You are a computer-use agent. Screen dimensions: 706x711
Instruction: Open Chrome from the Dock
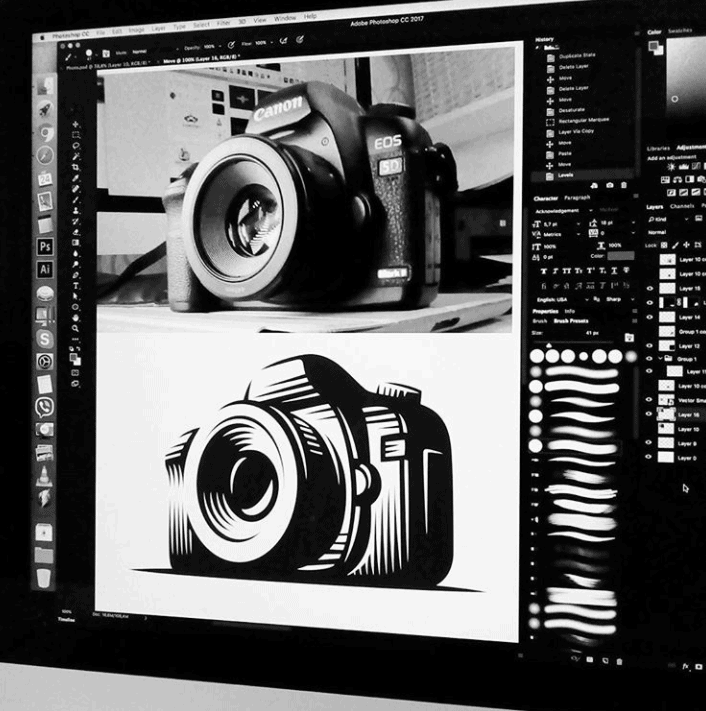click(45, 132)
